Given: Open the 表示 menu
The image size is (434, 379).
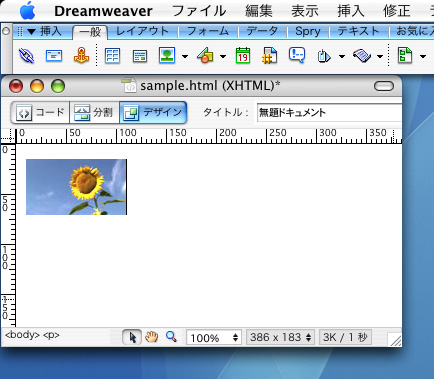Looking at the screenshot, I should (305, 11).
